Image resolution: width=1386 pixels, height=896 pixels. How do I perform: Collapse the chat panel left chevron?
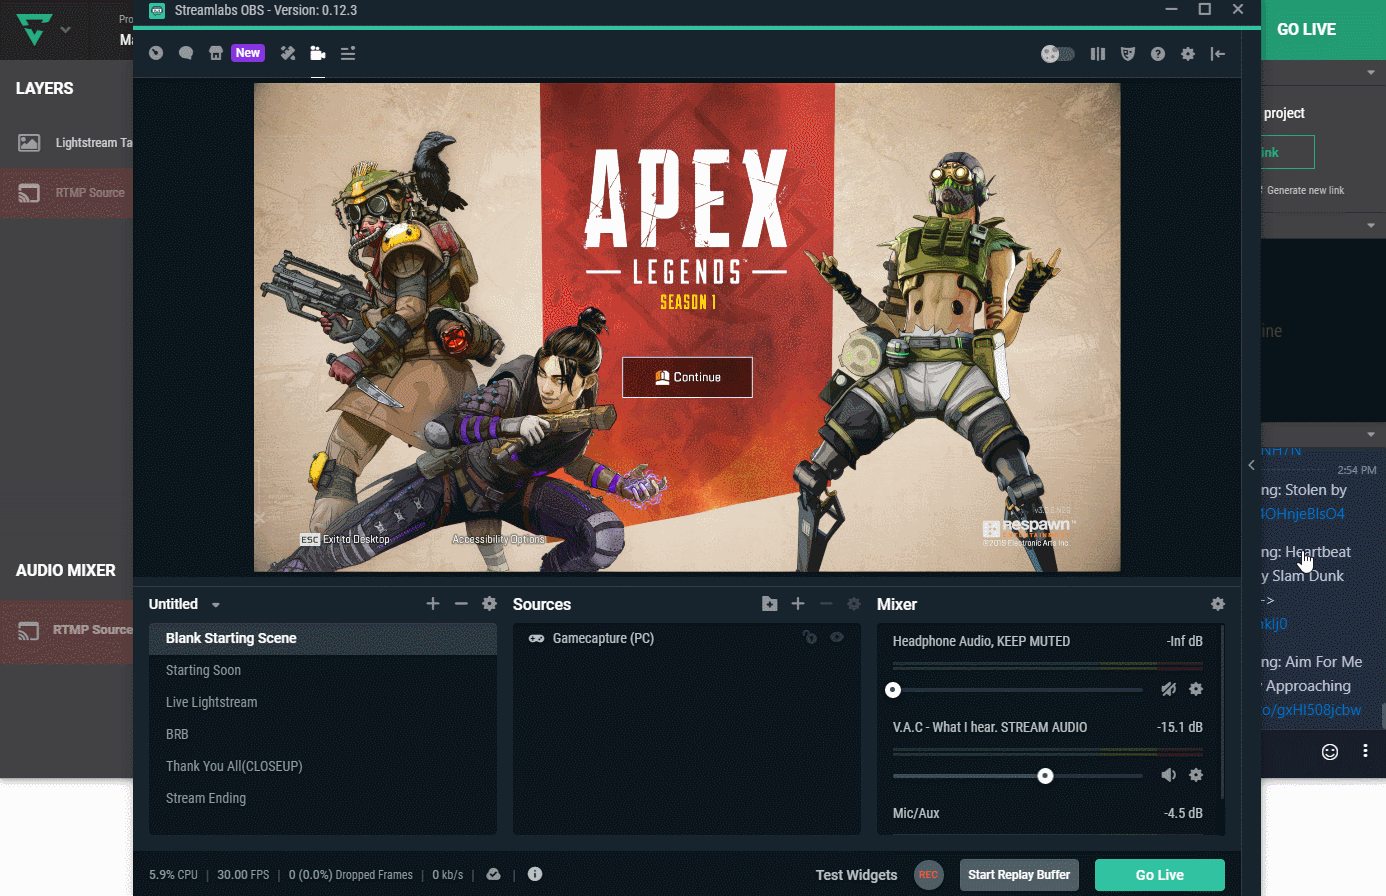pos(1251,465)
